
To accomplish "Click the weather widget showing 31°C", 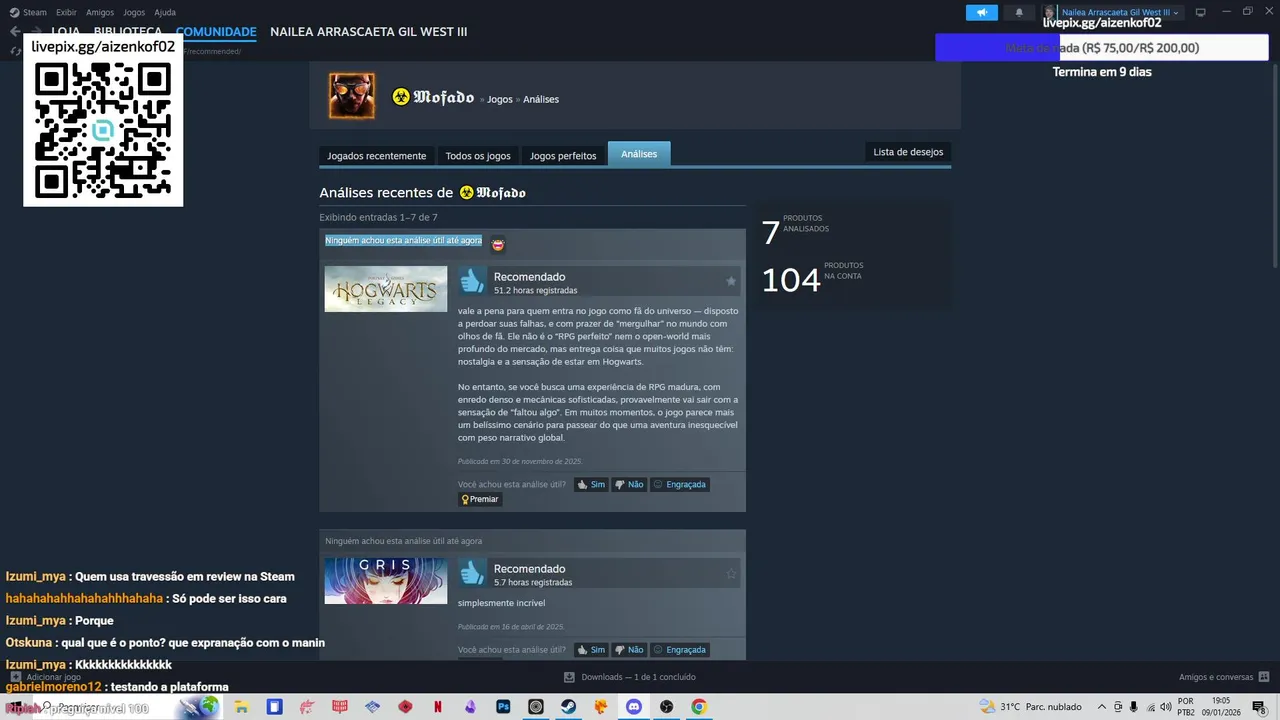I will point(1031,707).
